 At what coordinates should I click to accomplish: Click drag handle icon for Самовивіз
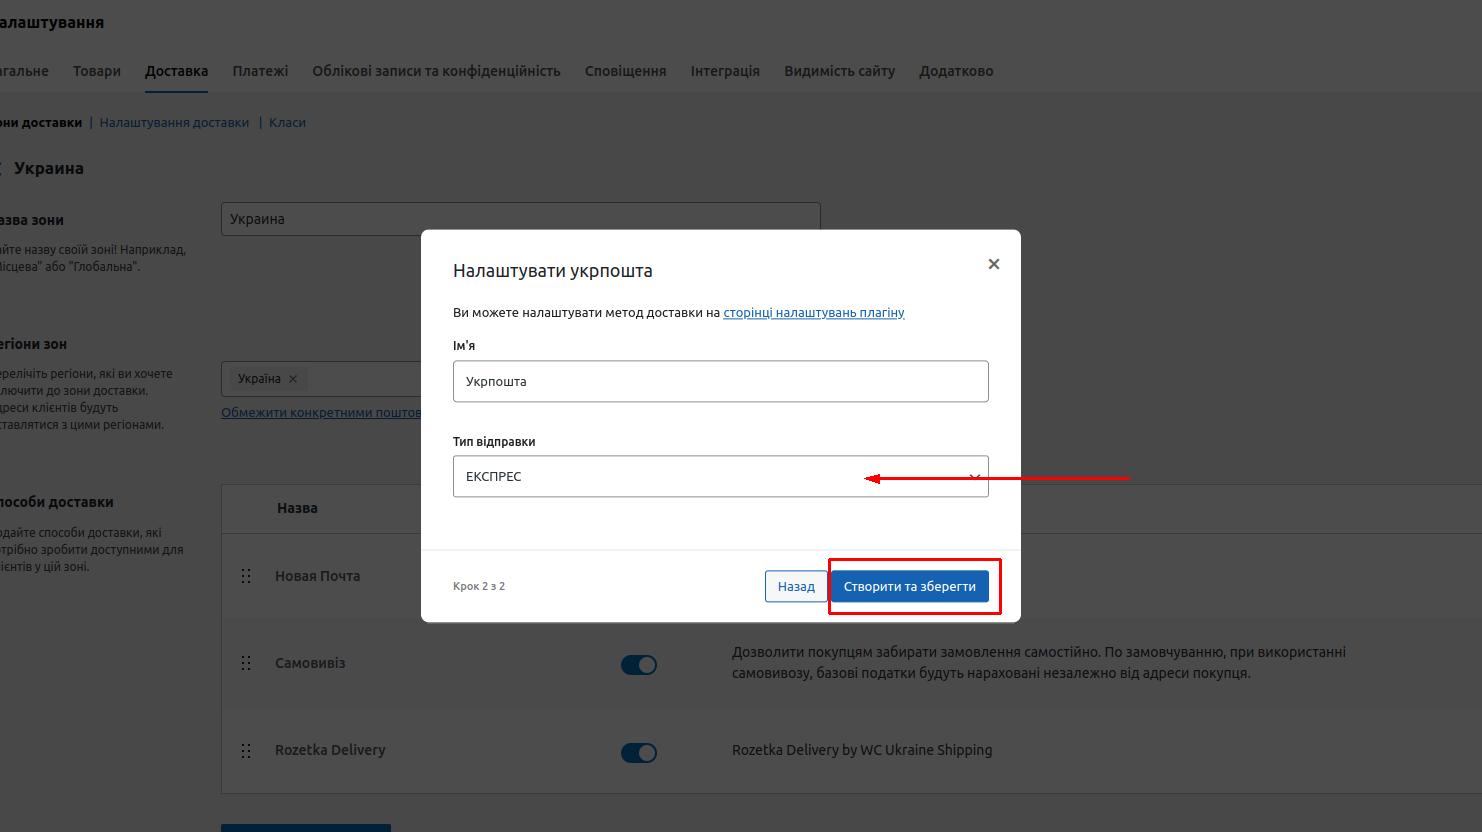tap(246, 663)
